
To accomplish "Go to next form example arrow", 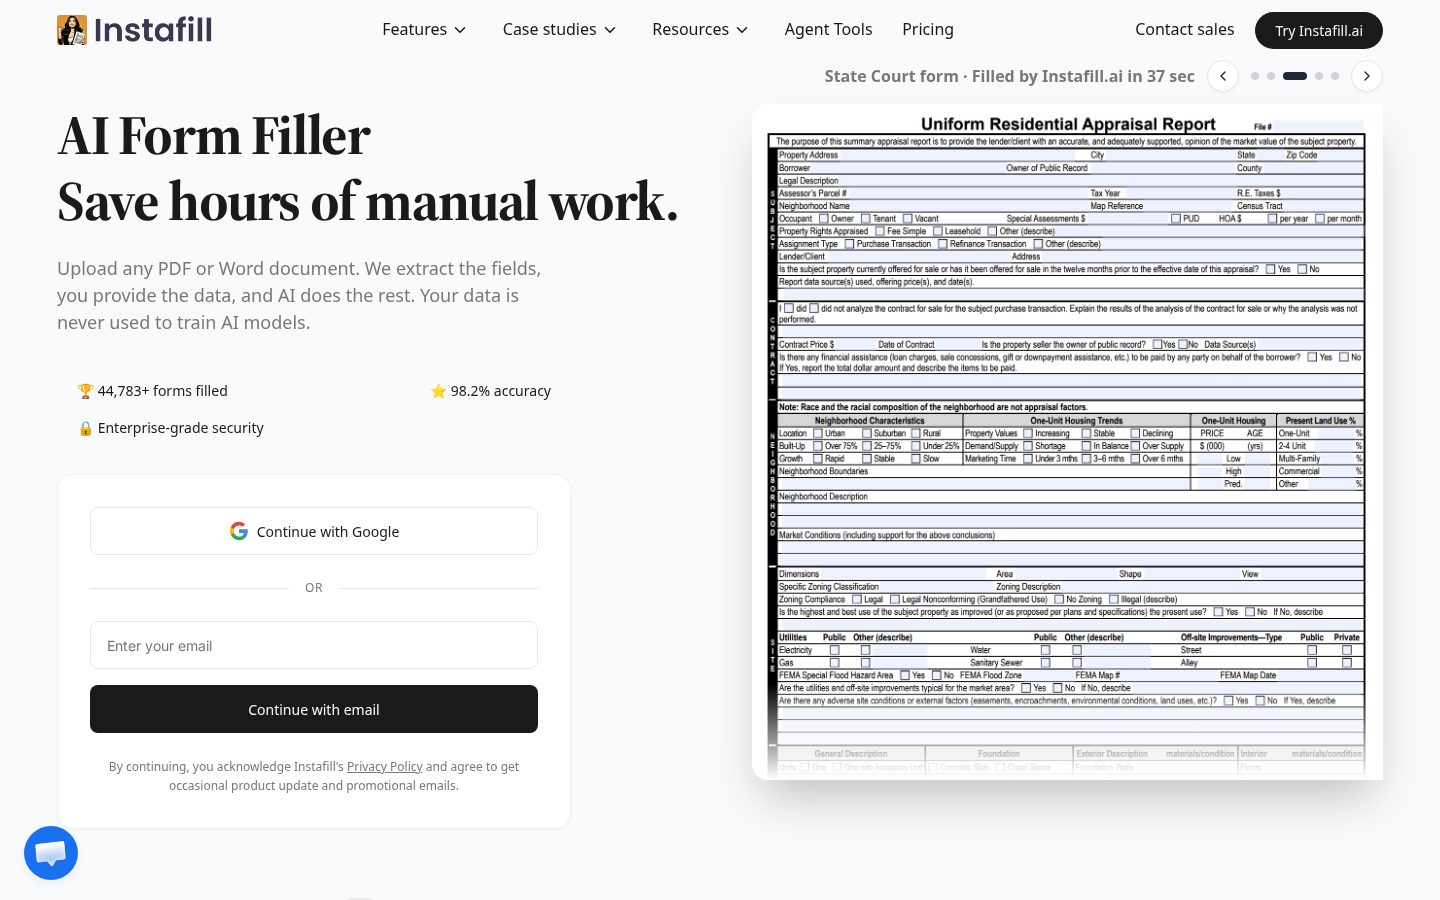I will pos(1367,76).
